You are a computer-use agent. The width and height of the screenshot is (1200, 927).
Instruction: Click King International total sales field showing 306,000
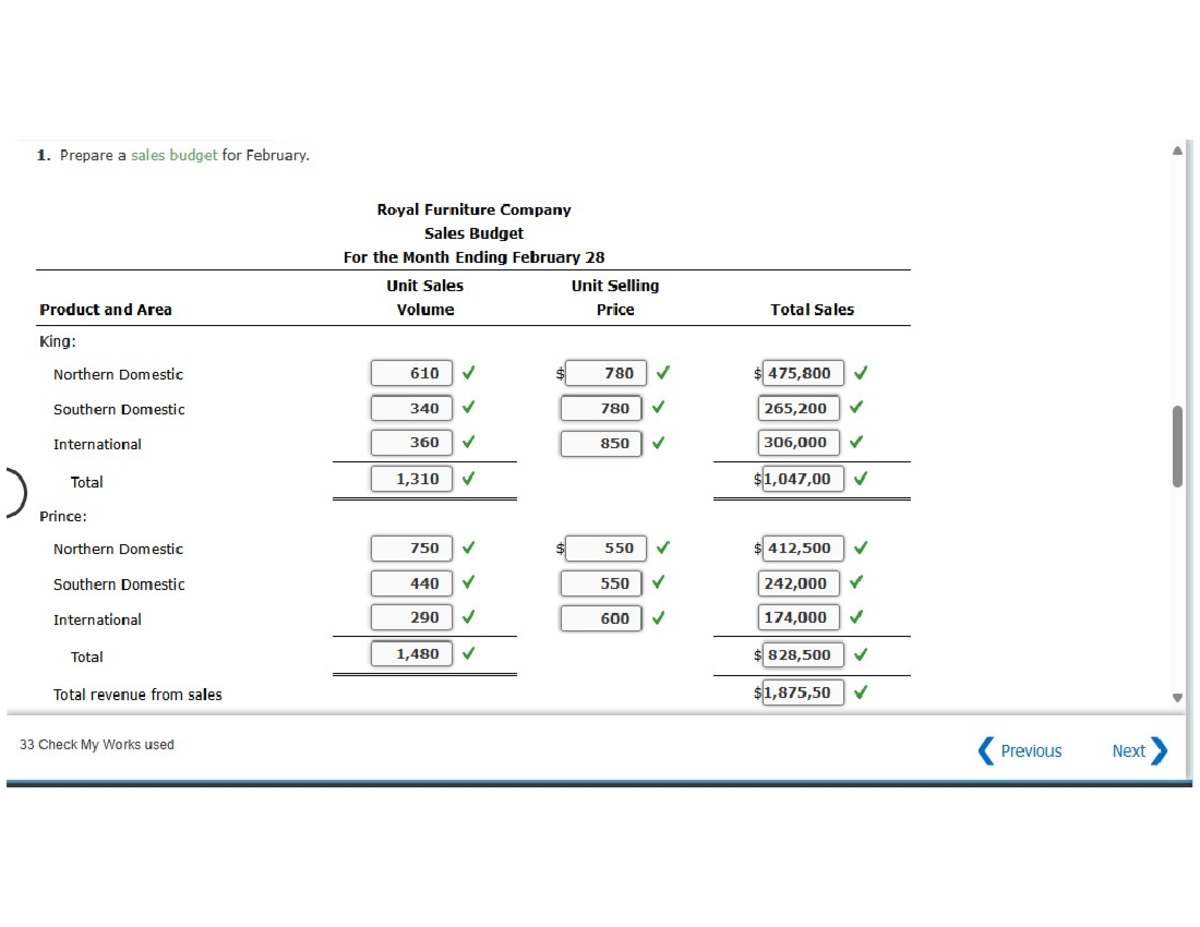(x=798, y=442)
